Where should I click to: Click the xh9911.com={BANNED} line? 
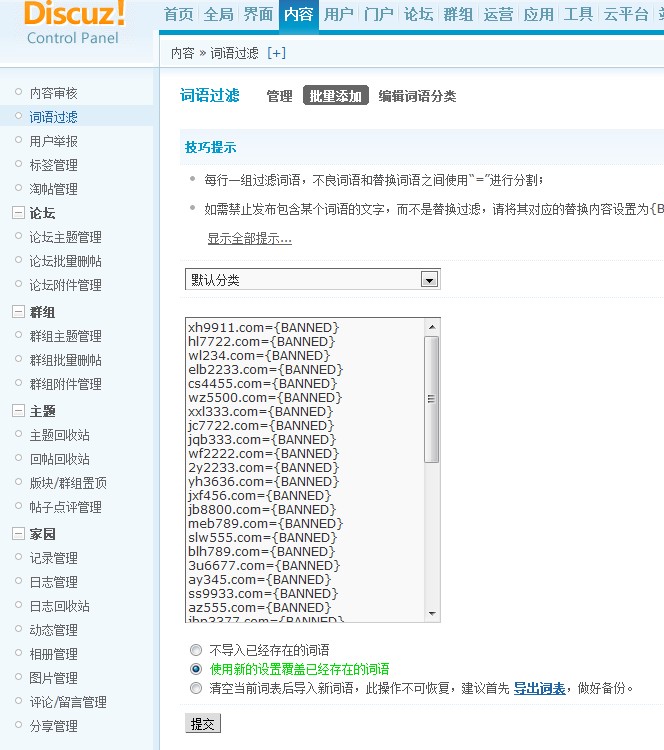(x=264, y=327)
